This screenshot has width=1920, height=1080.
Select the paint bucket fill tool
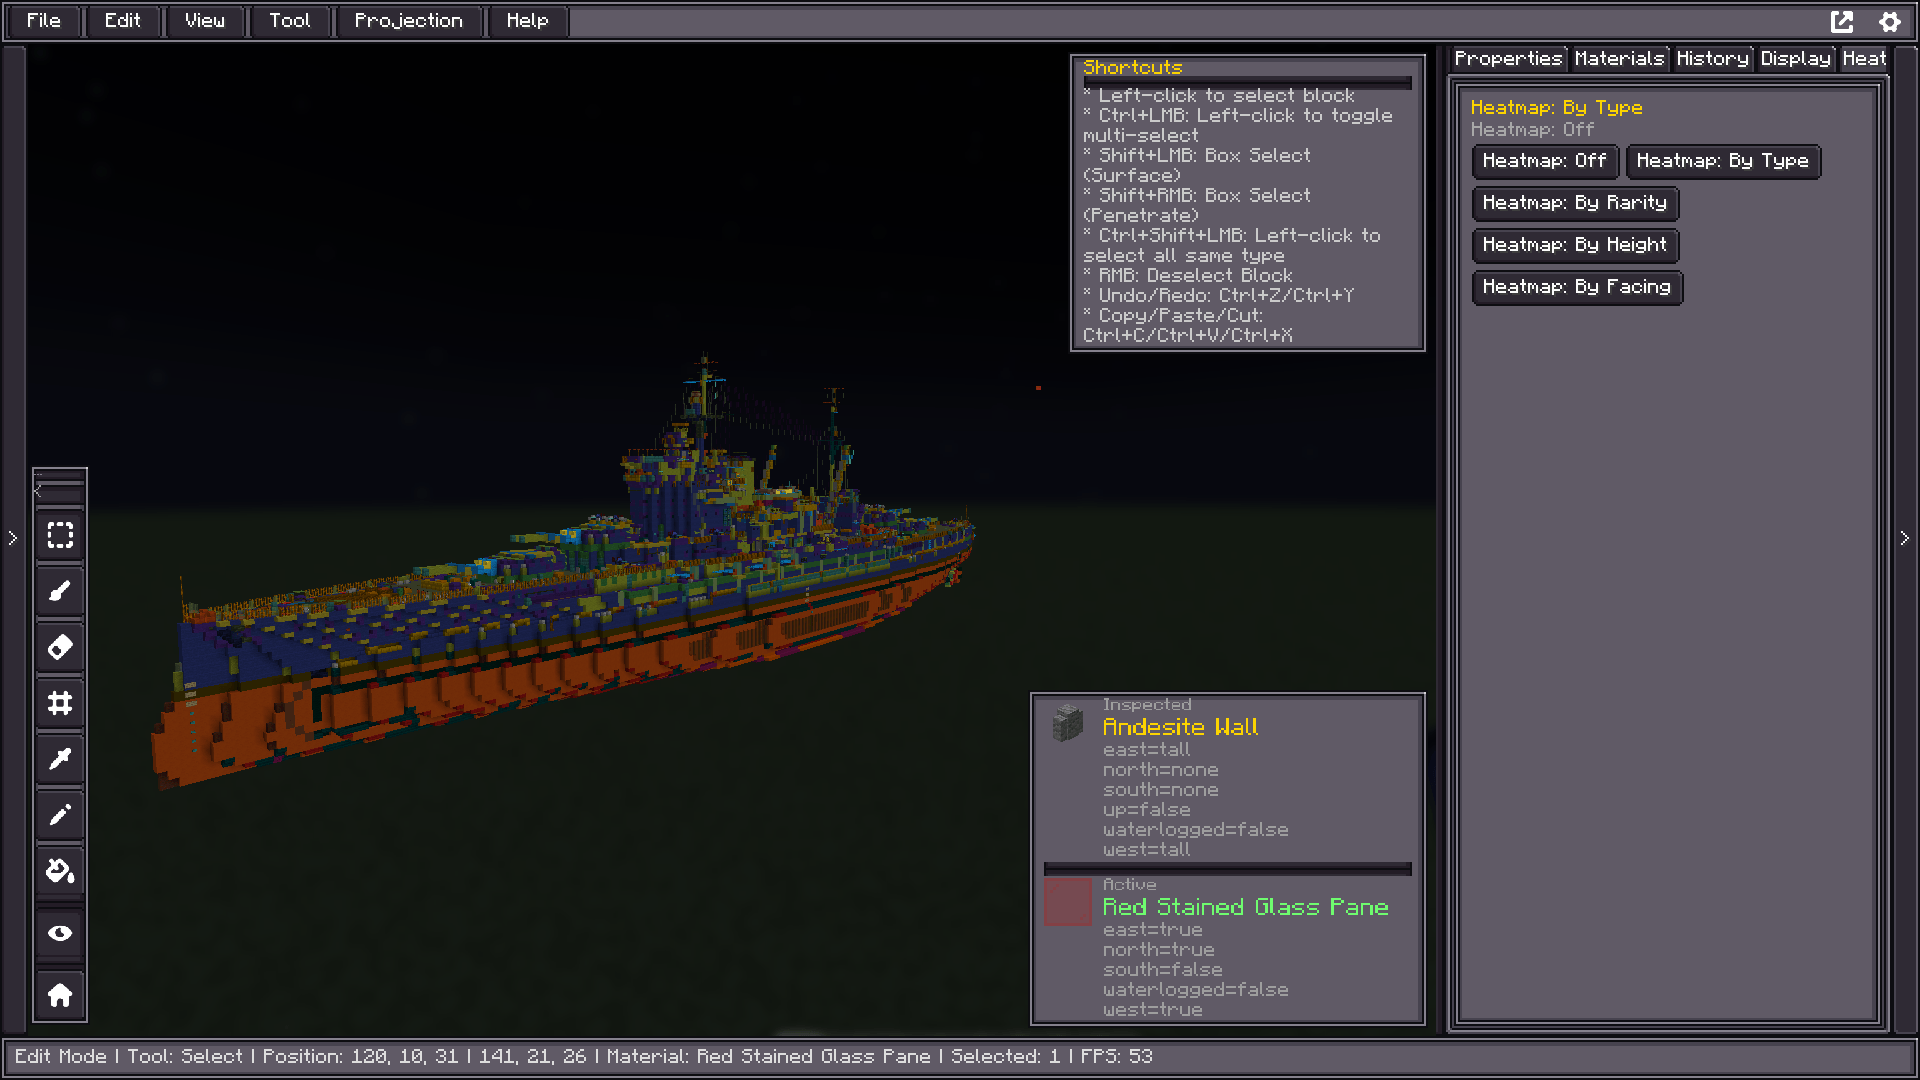click(60, 872)
